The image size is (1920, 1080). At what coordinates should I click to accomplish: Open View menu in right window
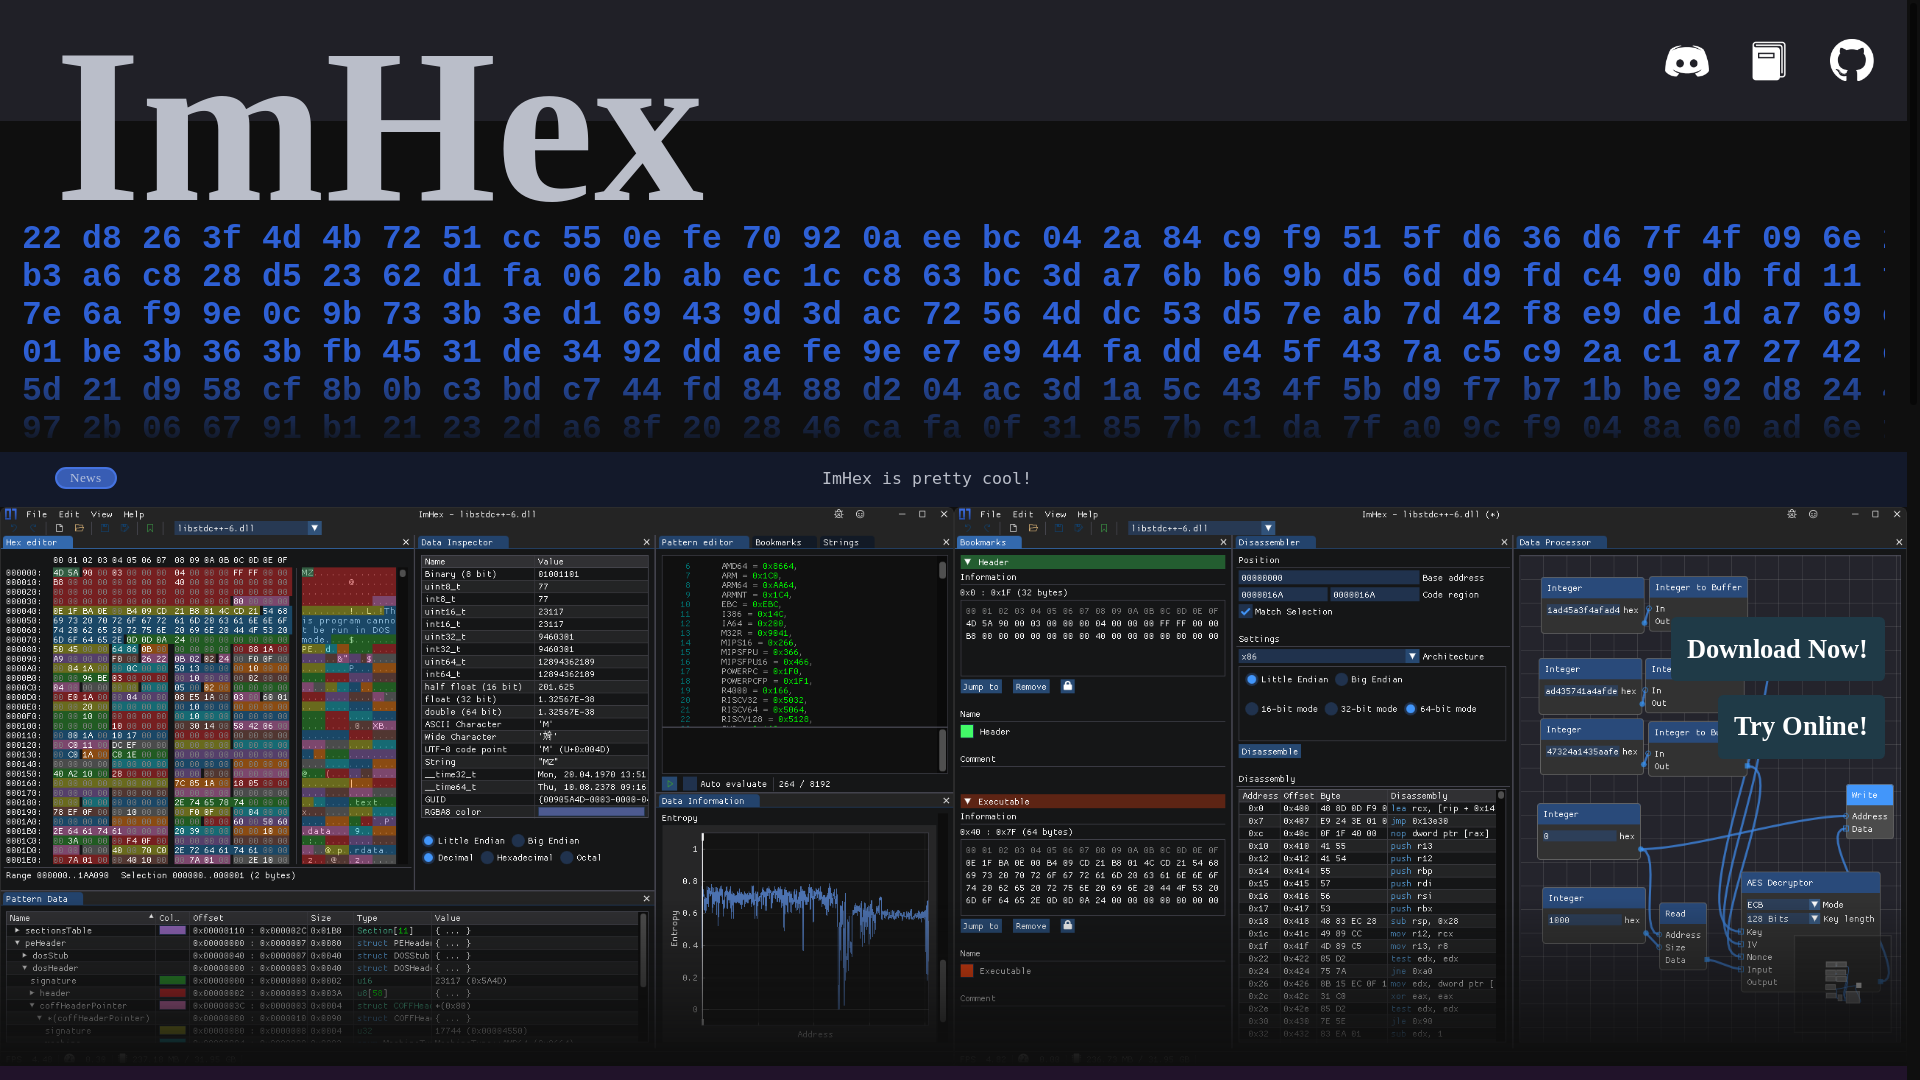point(1056,514)
